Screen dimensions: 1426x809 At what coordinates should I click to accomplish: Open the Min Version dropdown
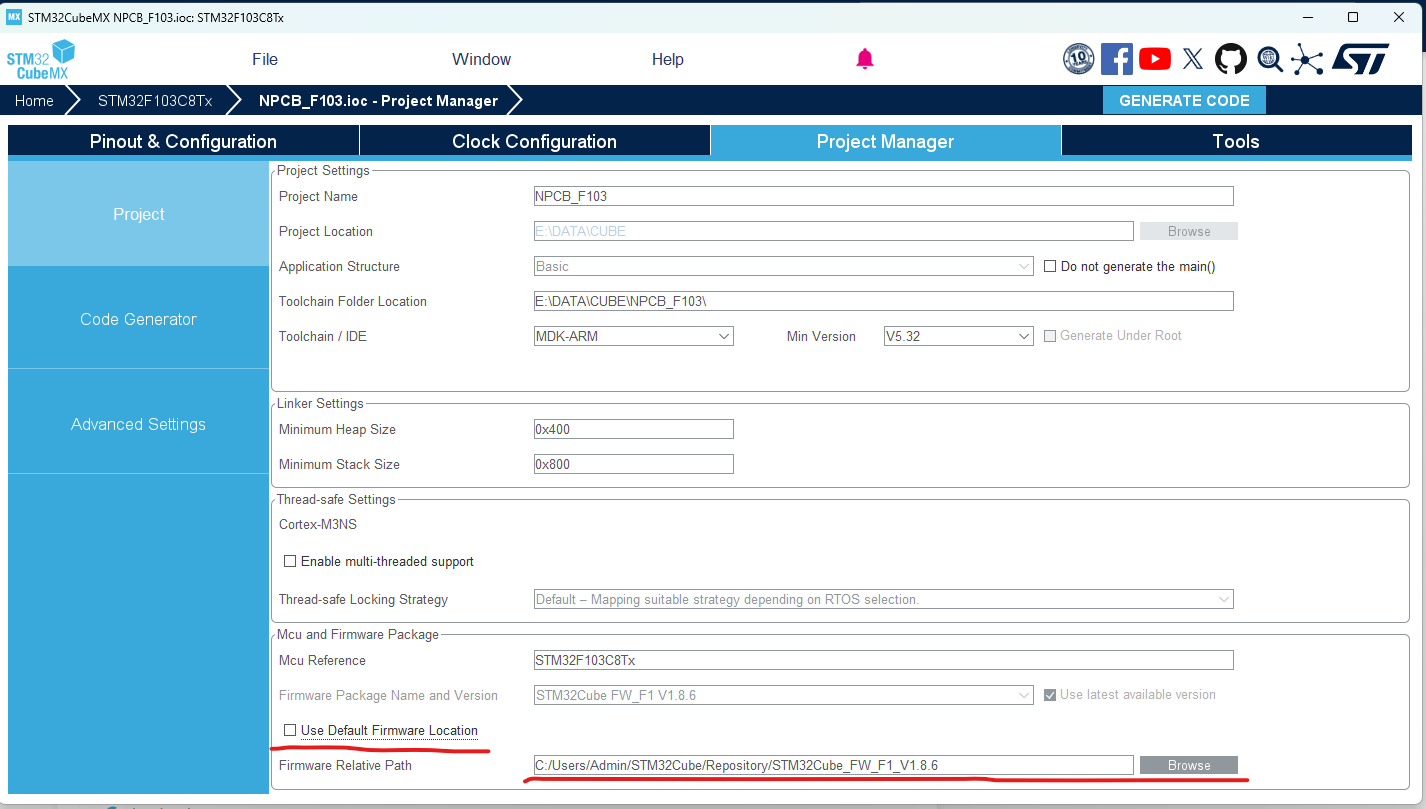click(x=958, y=337)
